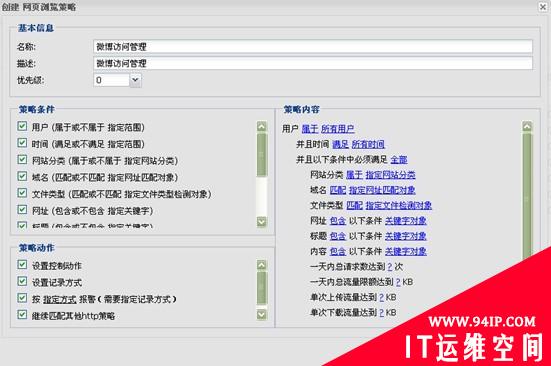Click the 包含 link in 标题 row
551x366 pixels.
[x=338, y=236]
